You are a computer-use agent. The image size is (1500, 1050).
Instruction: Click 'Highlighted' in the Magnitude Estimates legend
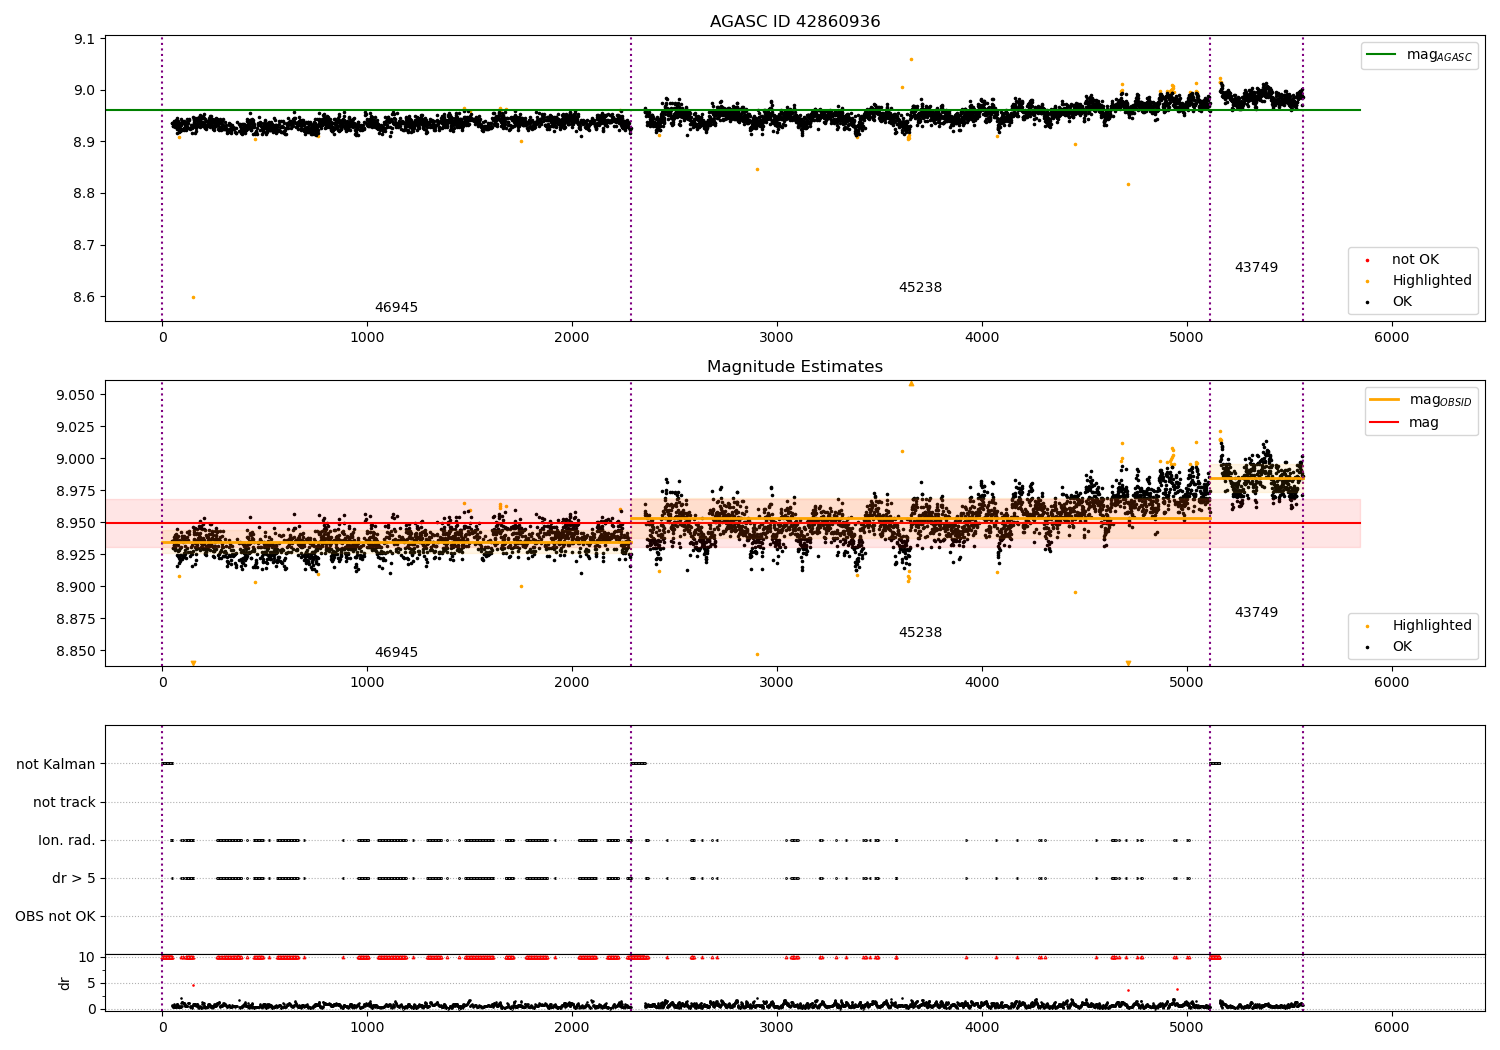pyautogui.click(x=1432, y=625)
